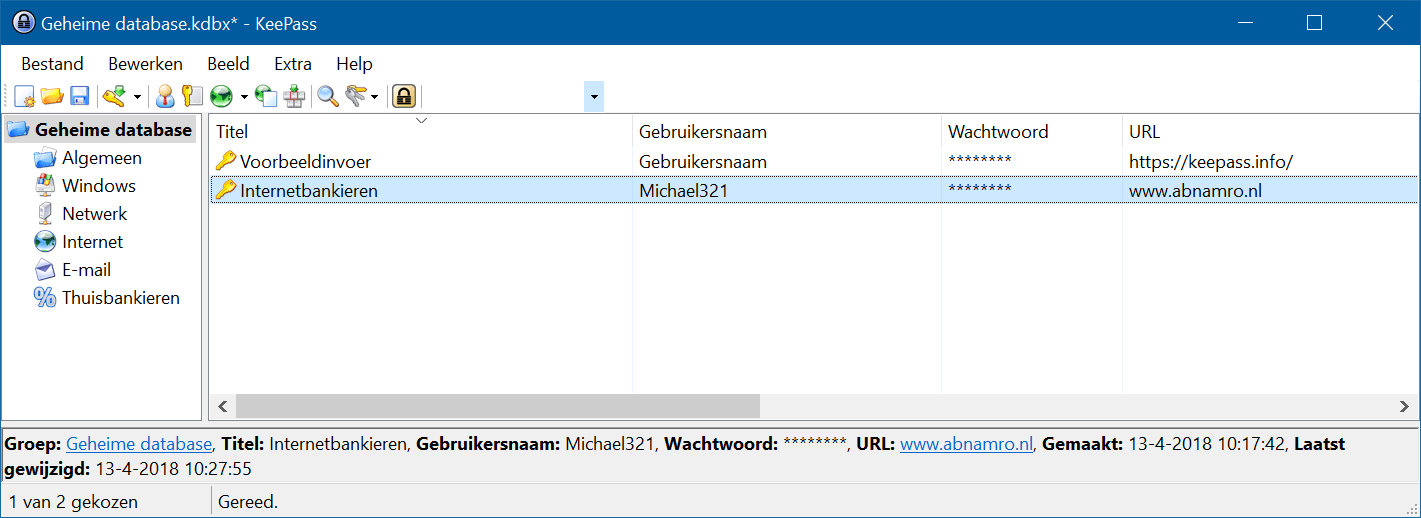Save the database with the floppy icon
Screen dimensions: 1421x518
(x=80, y=96)
